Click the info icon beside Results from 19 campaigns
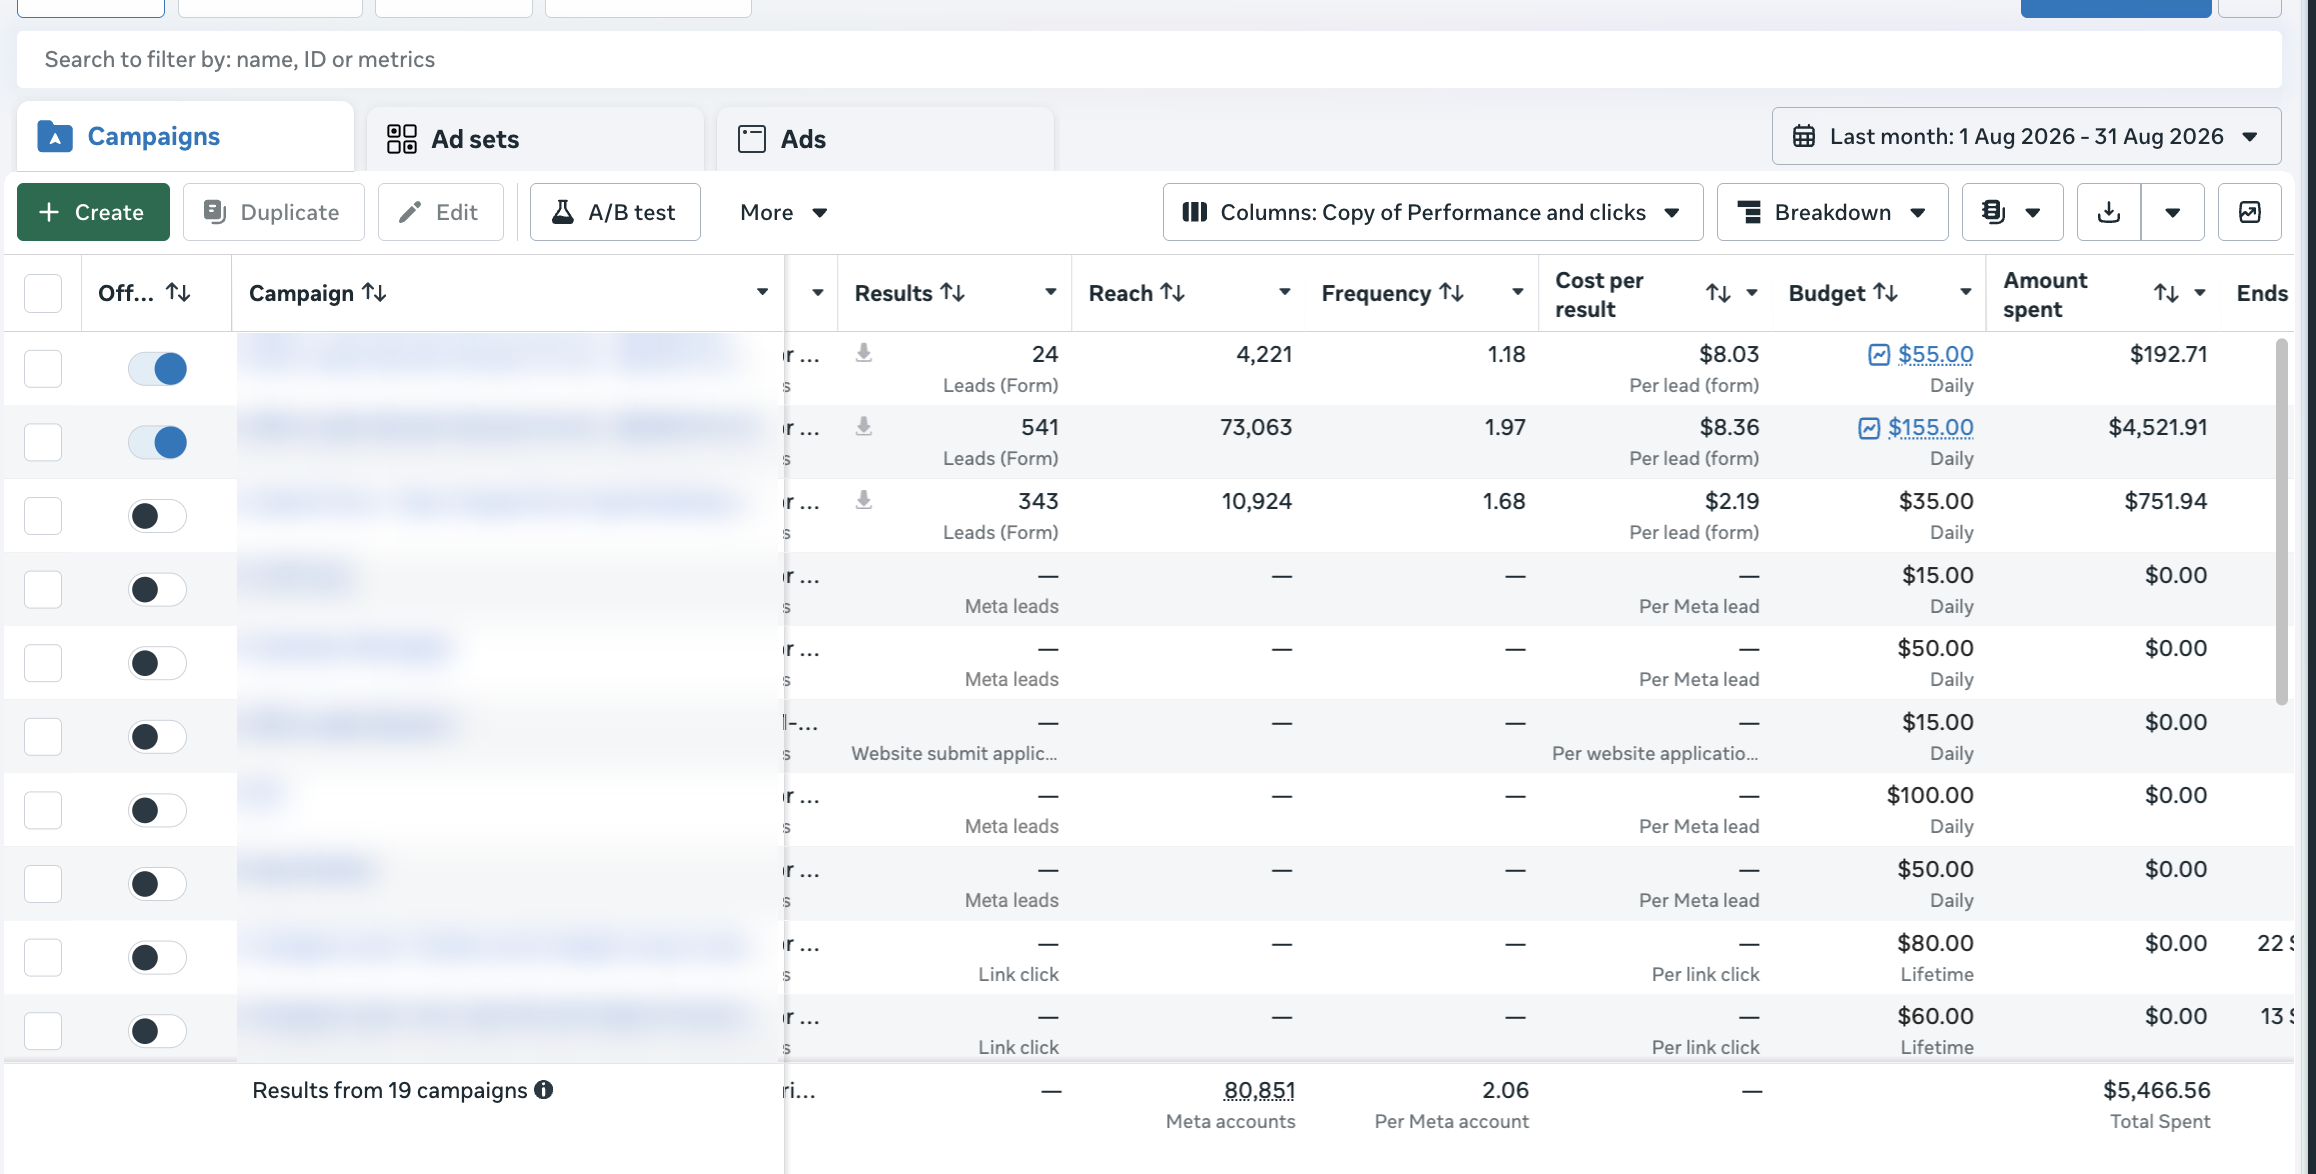 544,1090
